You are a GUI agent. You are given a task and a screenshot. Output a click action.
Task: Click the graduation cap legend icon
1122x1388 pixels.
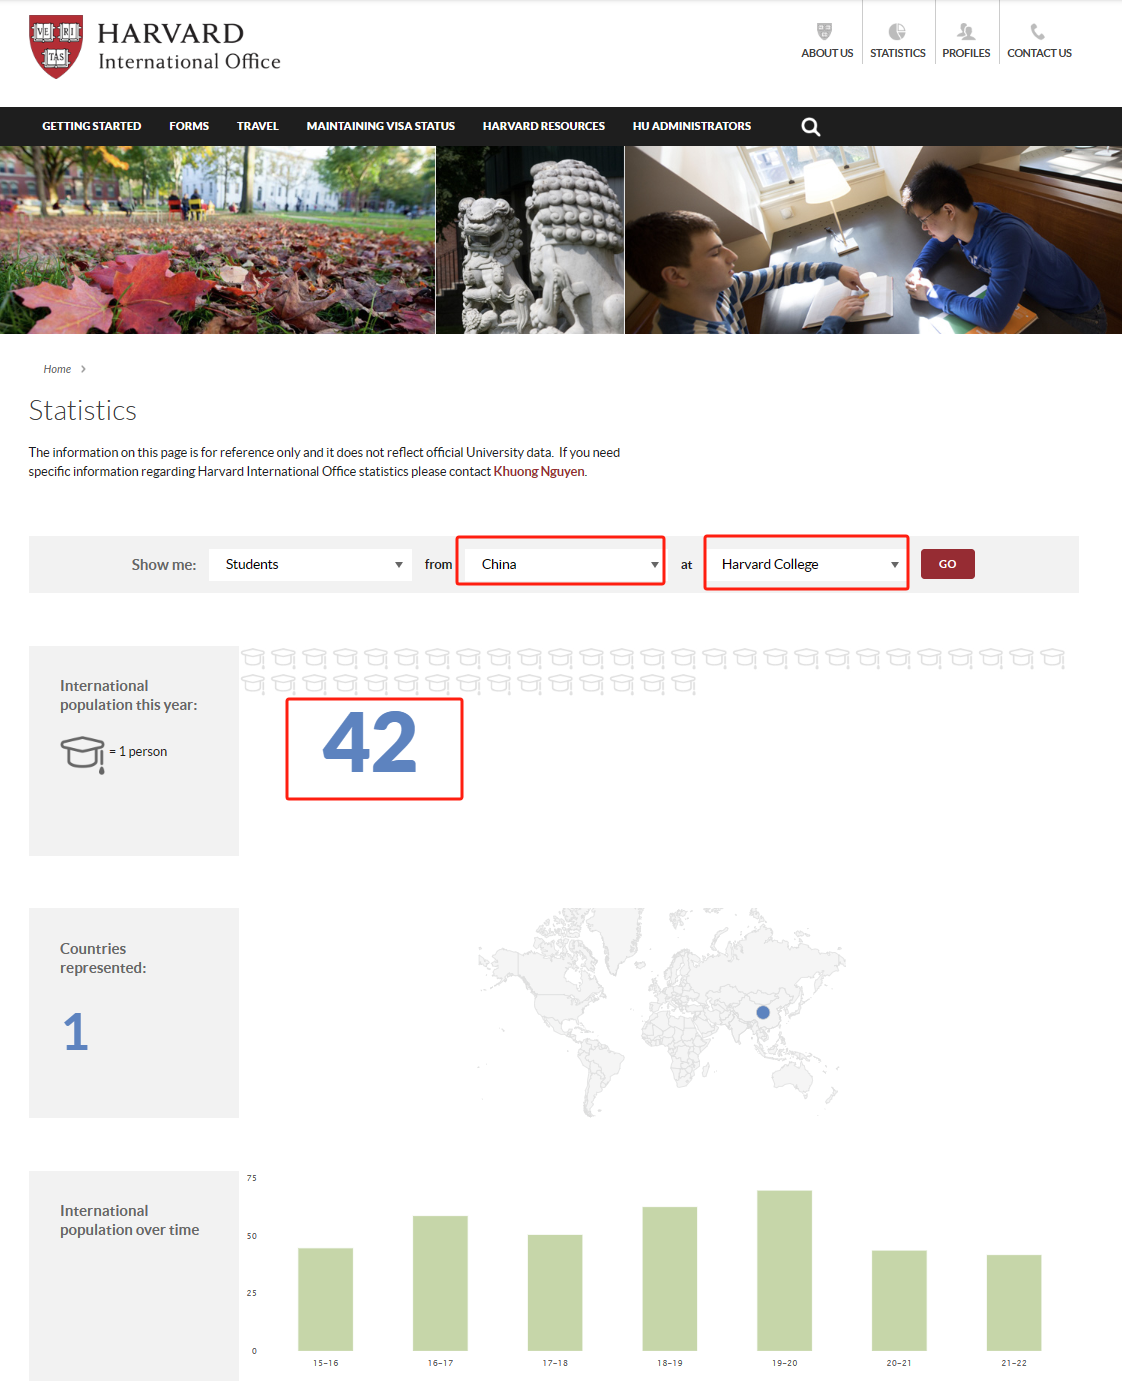[x=83, y=754]
